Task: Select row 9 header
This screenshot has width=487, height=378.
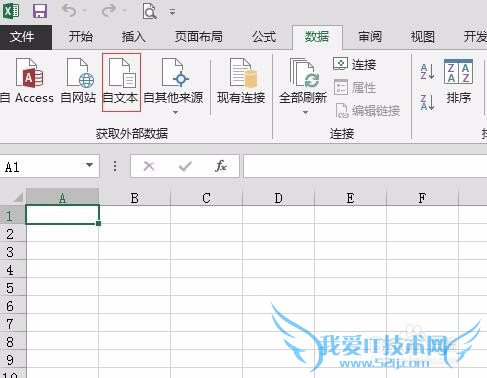Action: pyautogui.click(x=13, y=359)
